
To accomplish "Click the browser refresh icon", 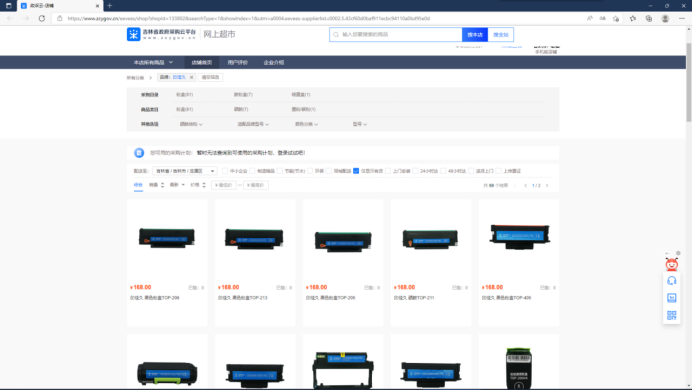I will [42, 19].
